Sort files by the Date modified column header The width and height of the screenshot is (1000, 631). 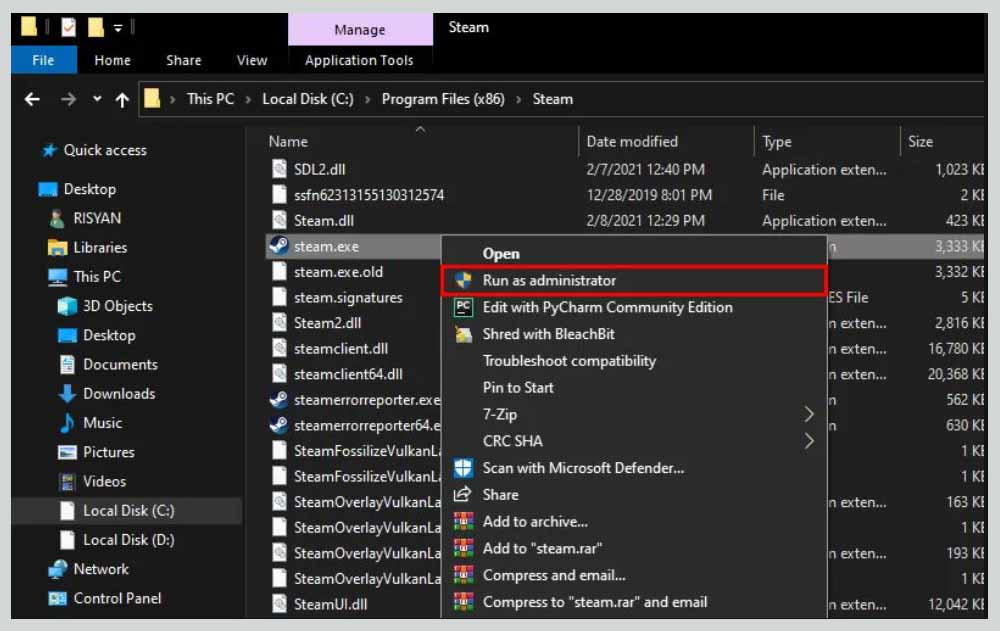[x=631, y=141]
